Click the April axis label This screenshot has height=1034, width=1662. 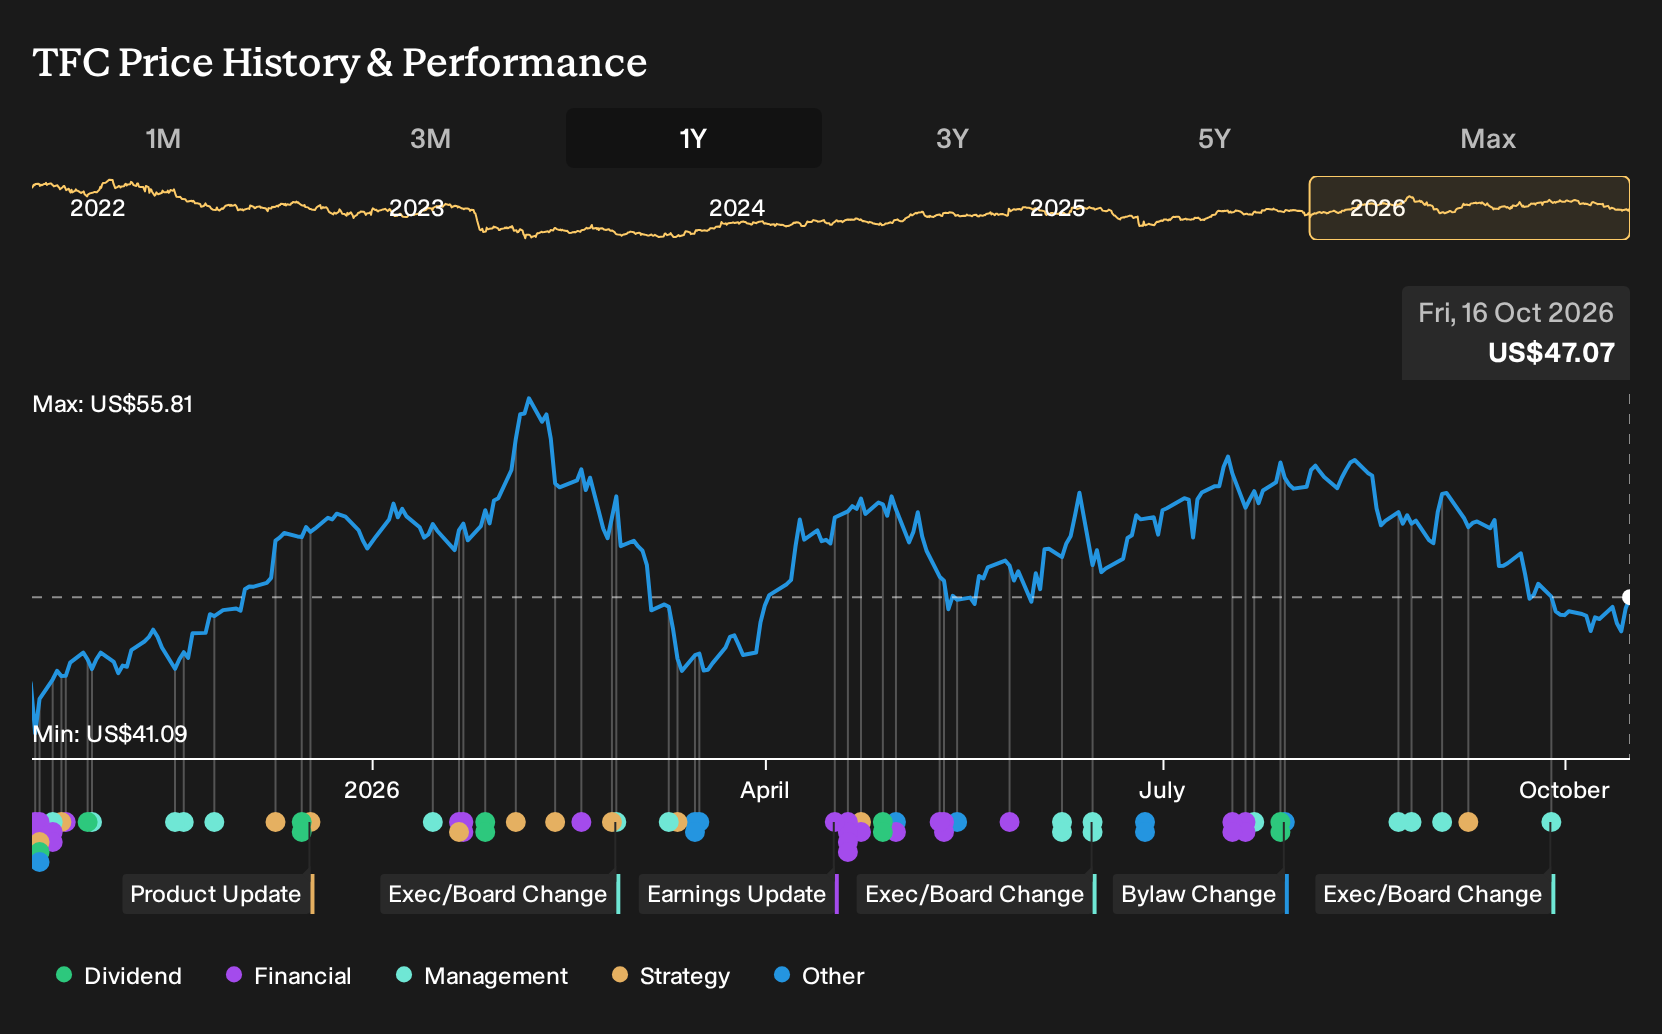click(x=764, y=790)
